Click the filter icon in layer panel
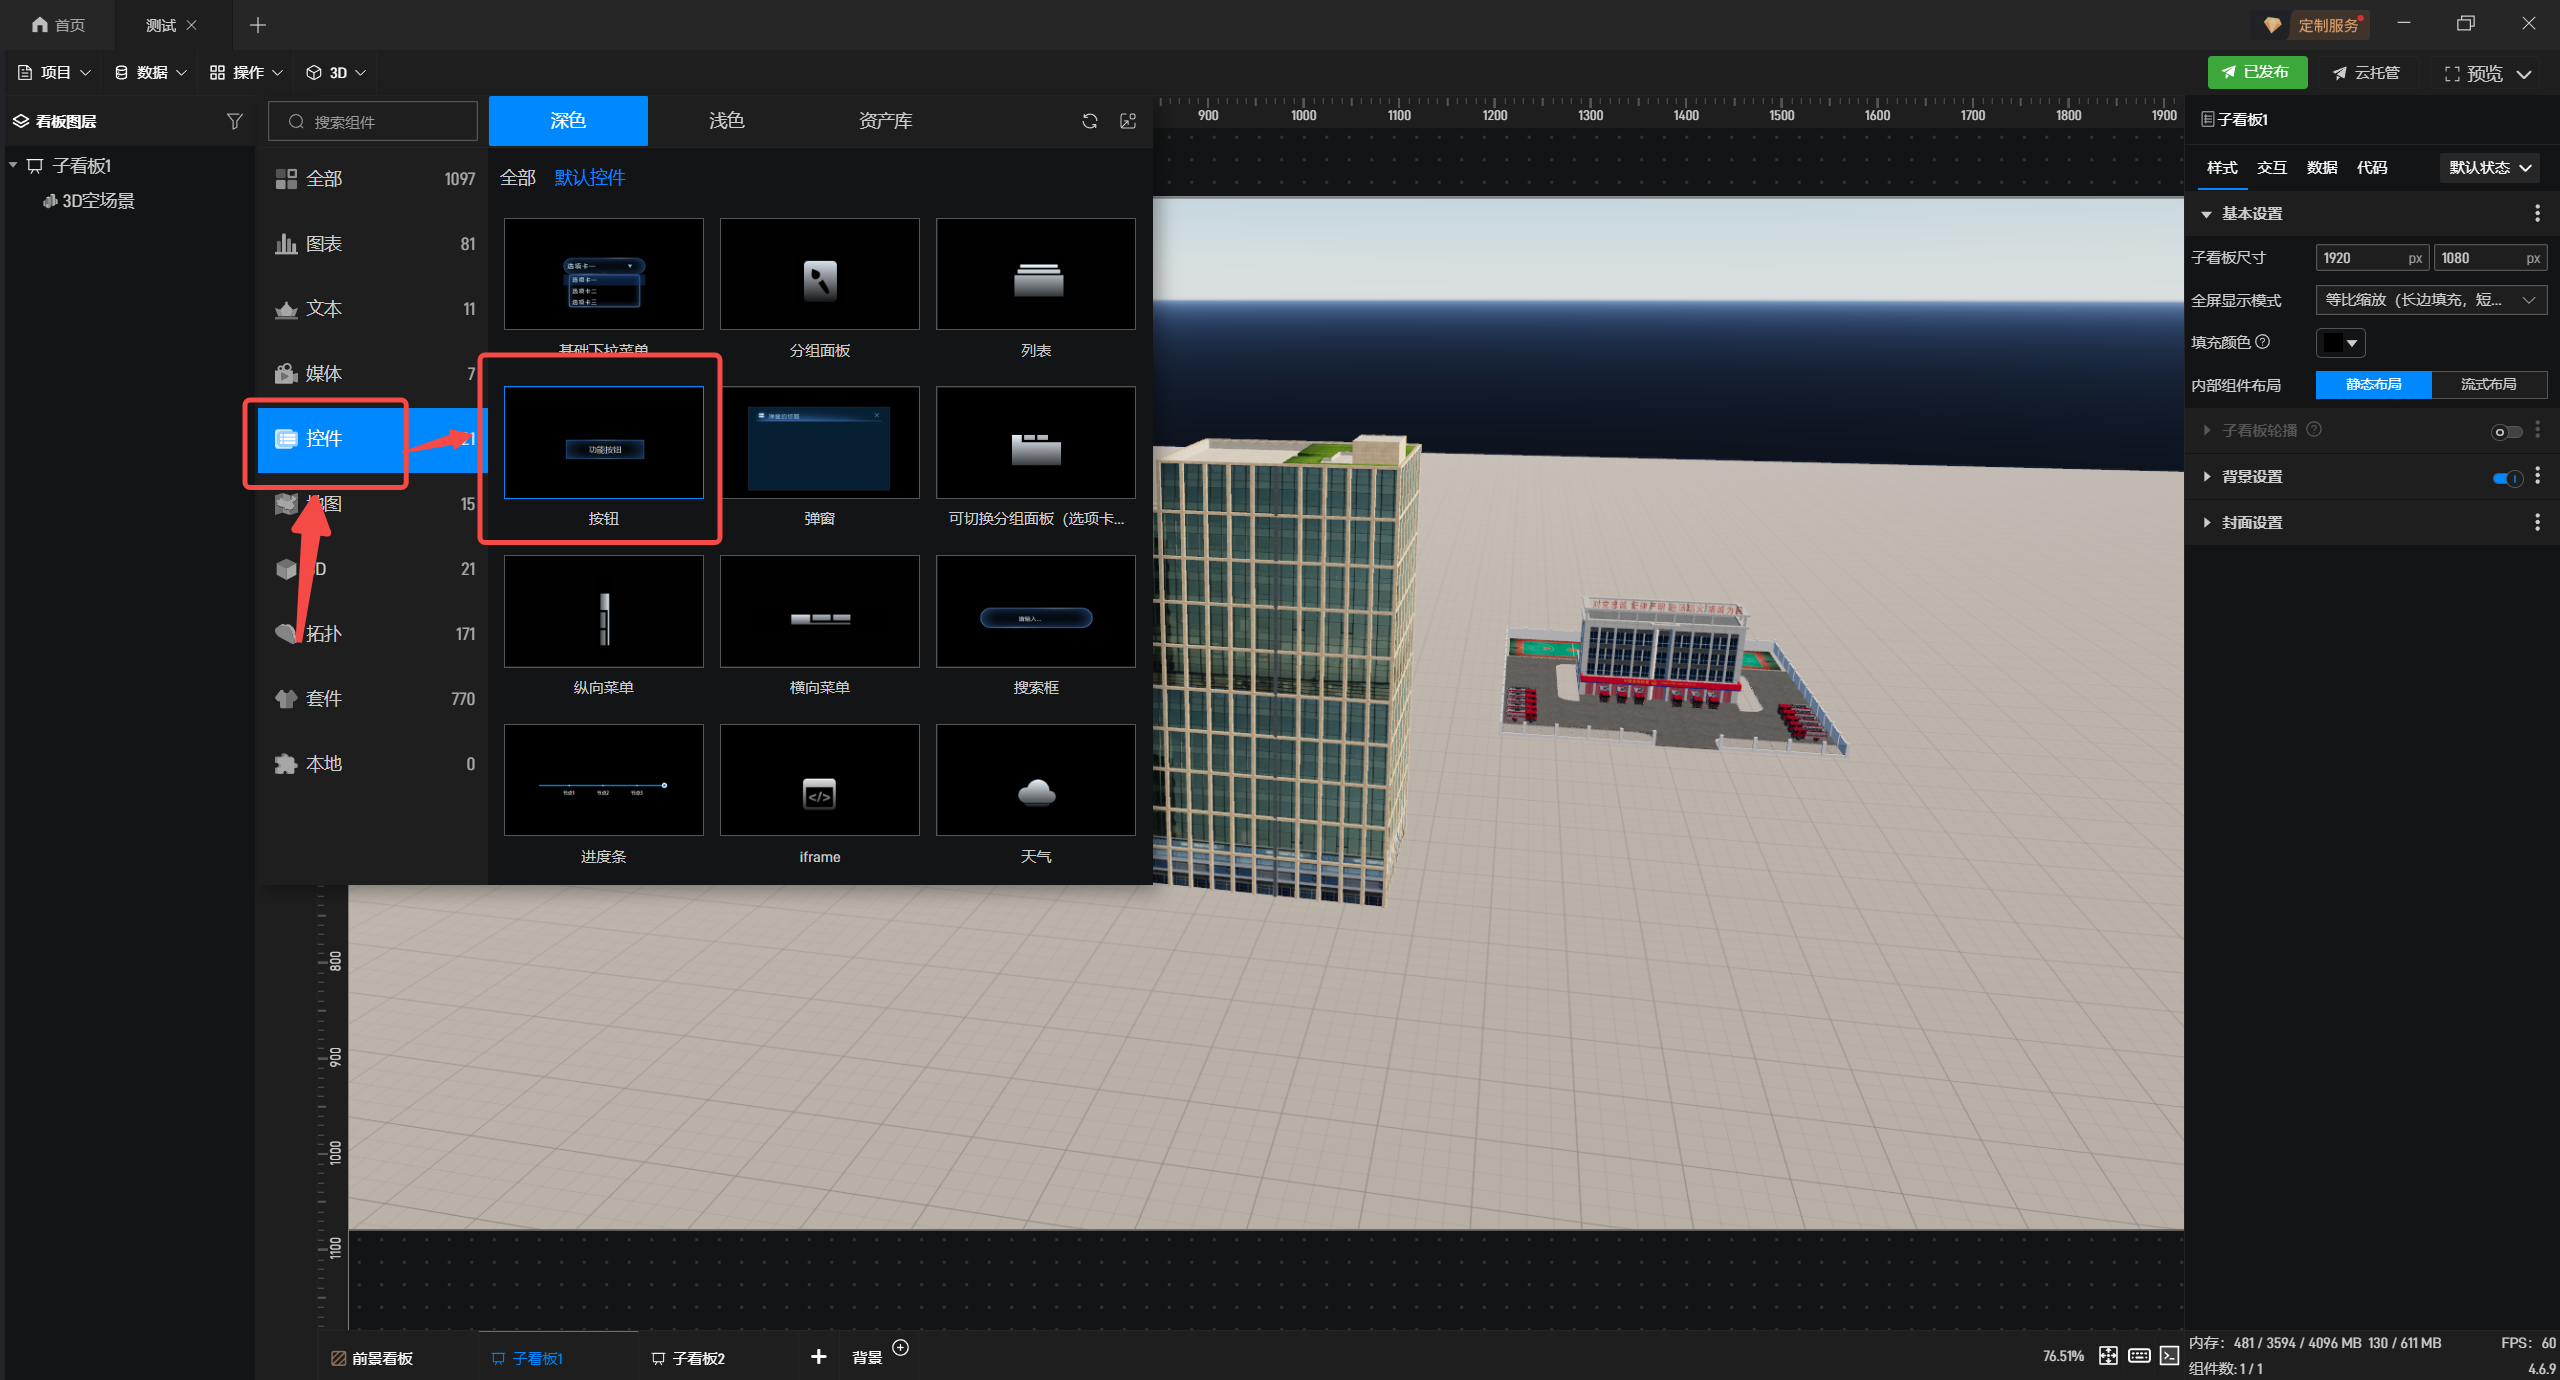Image resolution: width=2560 pixels, height=1380 pixels. [x=234, y=121]
